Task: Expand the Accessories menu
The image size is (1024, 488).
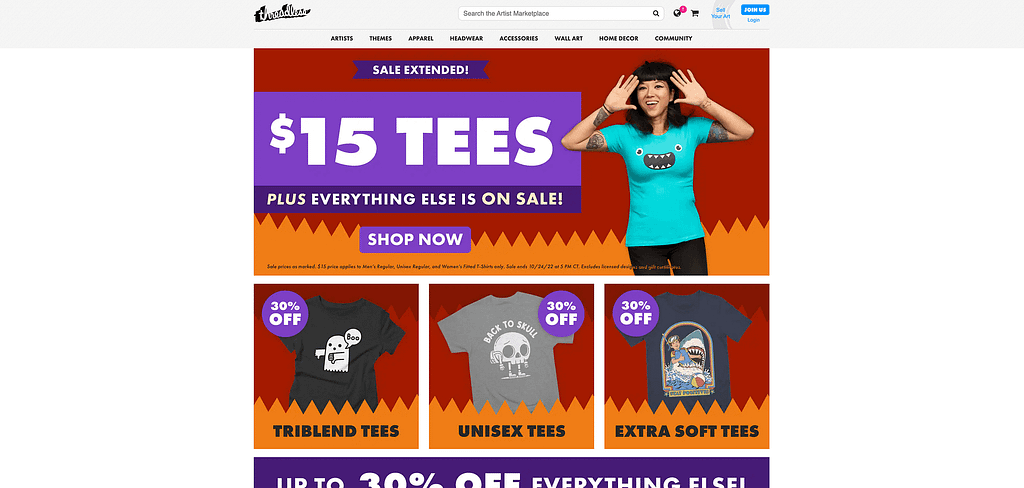Action: [x=519, y=39]
